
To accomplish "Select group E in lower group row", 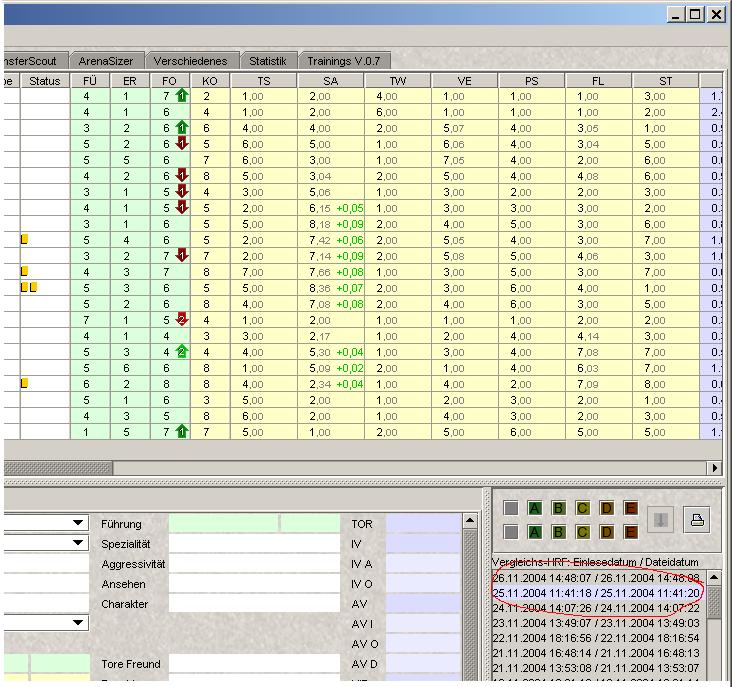I will pyautogui.click(x=631, y=532).
